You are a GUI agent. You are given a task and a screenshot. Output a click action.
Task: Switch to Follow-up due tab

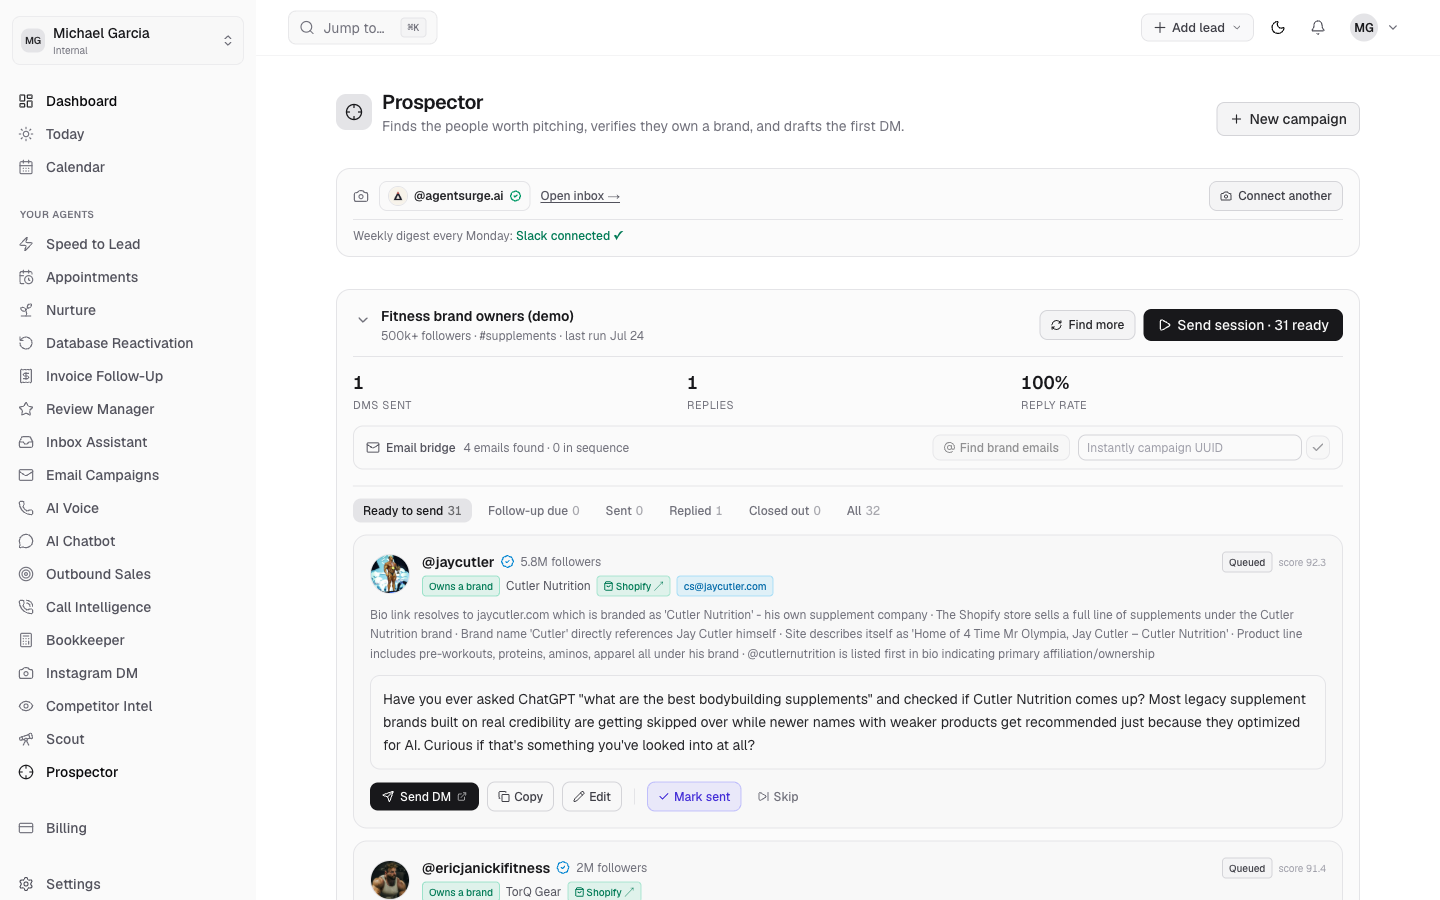tap(534, 511)
